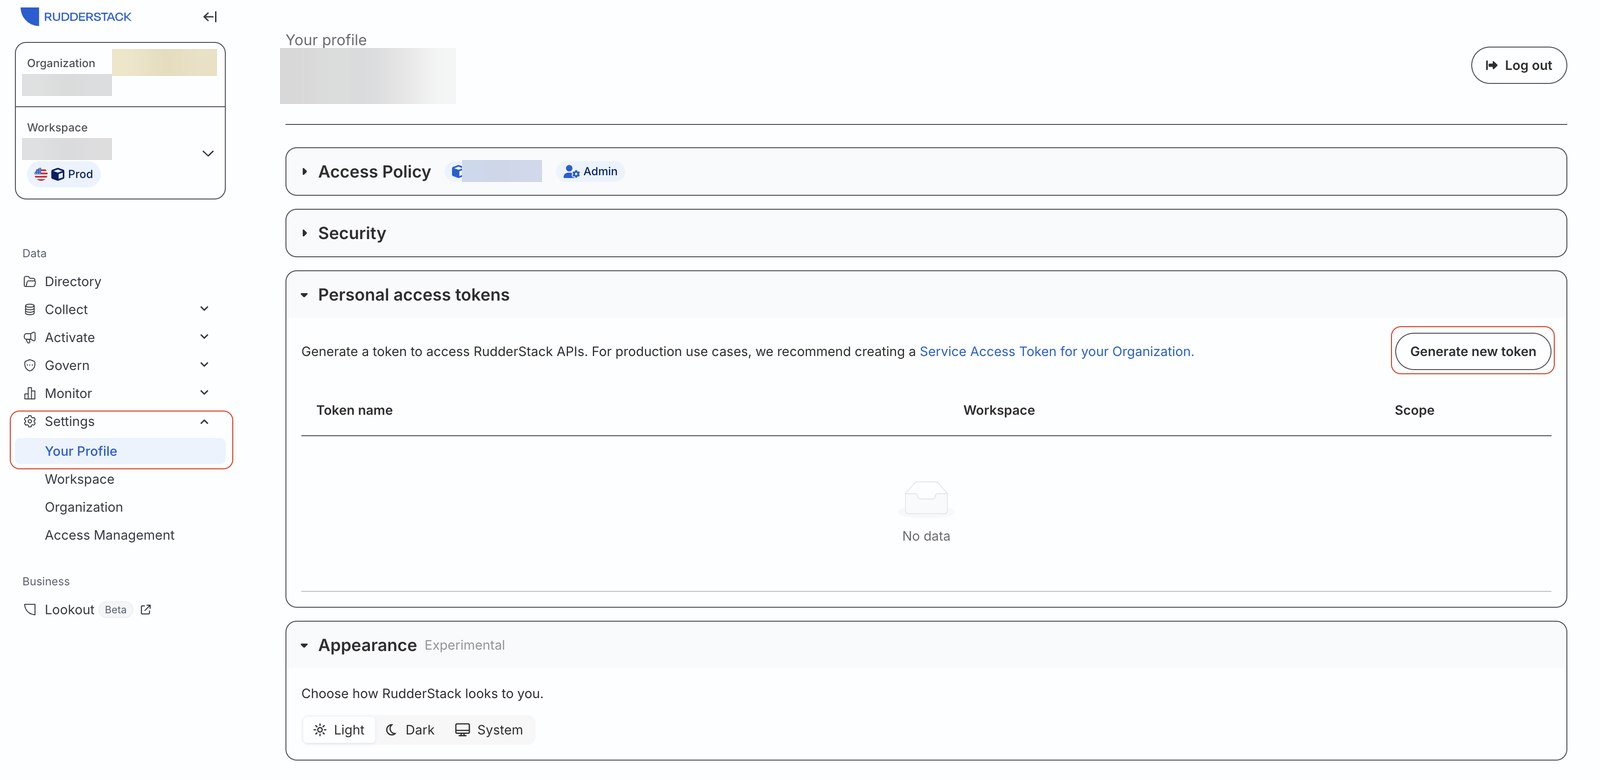The image size is (1600, 782).
Task: Click Generate new token button
Action: pos(1473,352)
